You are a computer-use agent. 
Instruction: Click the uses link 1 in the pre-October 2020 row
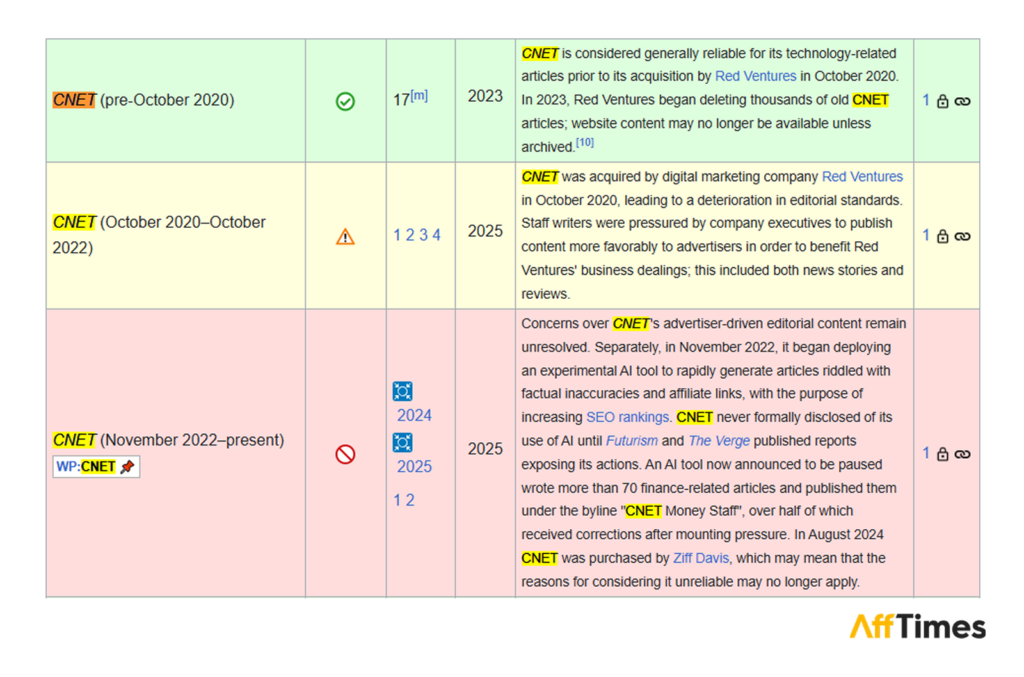925,101
